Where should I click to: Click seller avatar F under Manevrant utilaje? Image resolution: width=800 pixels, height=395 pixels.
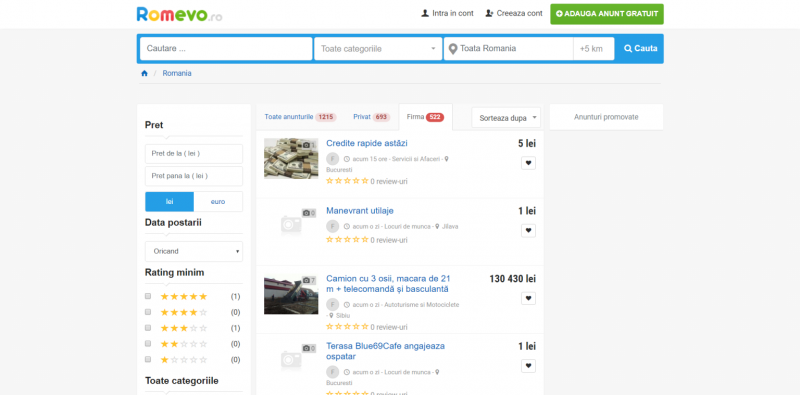[x=332, y=226]
